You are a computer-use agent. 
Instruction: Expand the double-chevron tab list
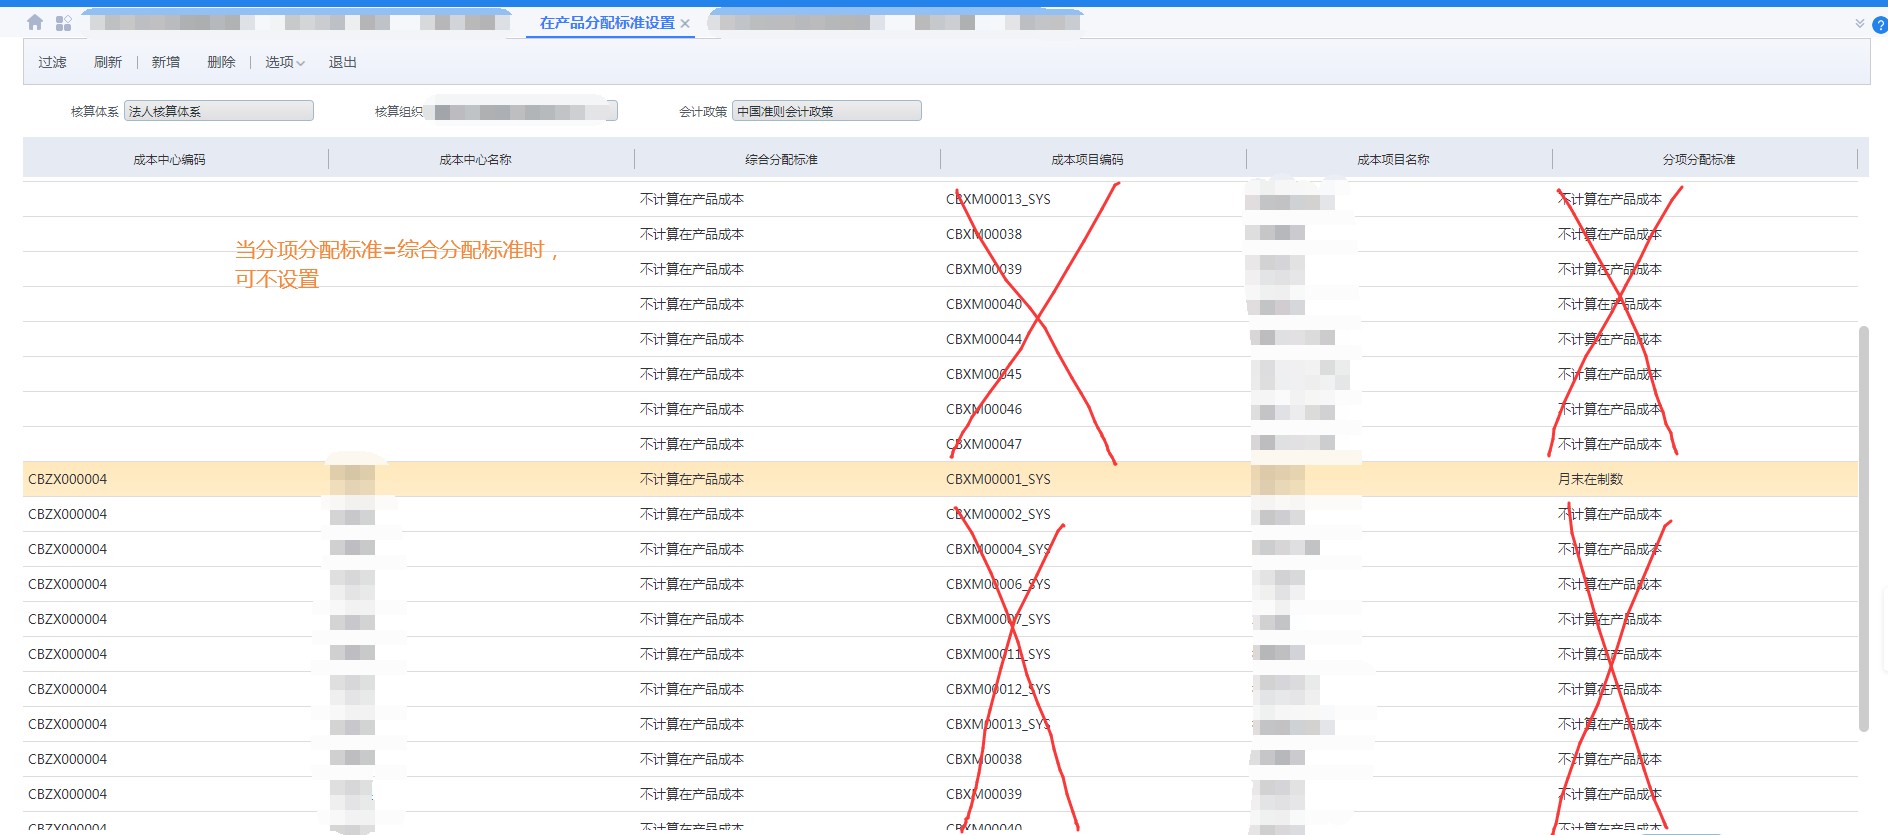(x=1859, y=23)
